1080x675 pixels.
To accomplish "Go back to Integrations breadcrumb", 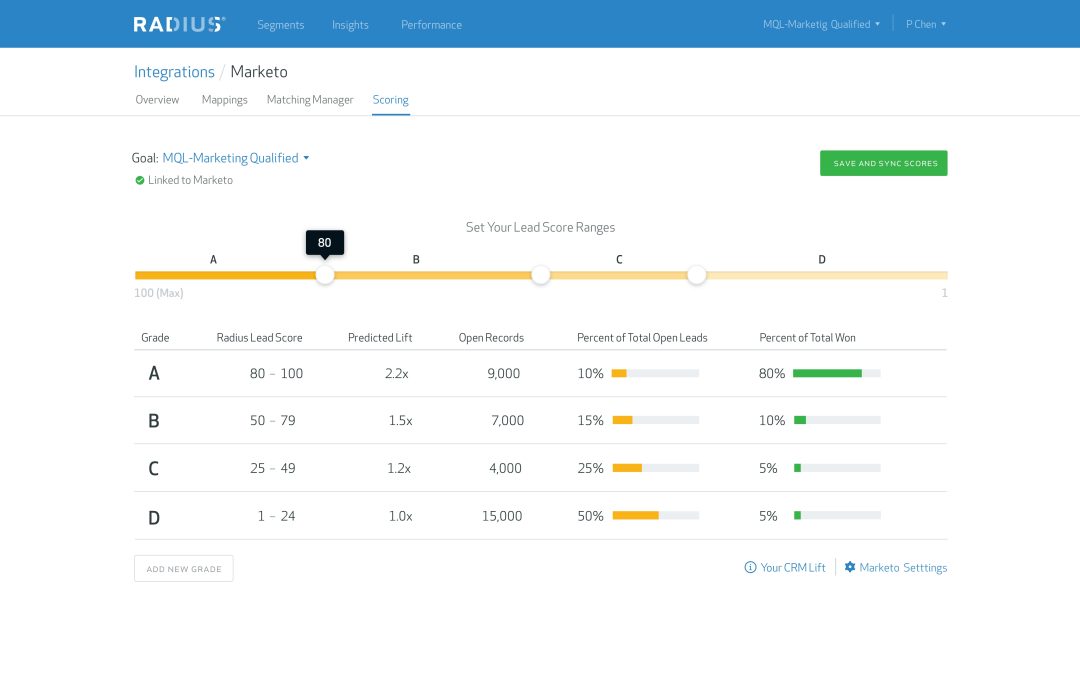I will pyautogui.click(x=174, y=72).
